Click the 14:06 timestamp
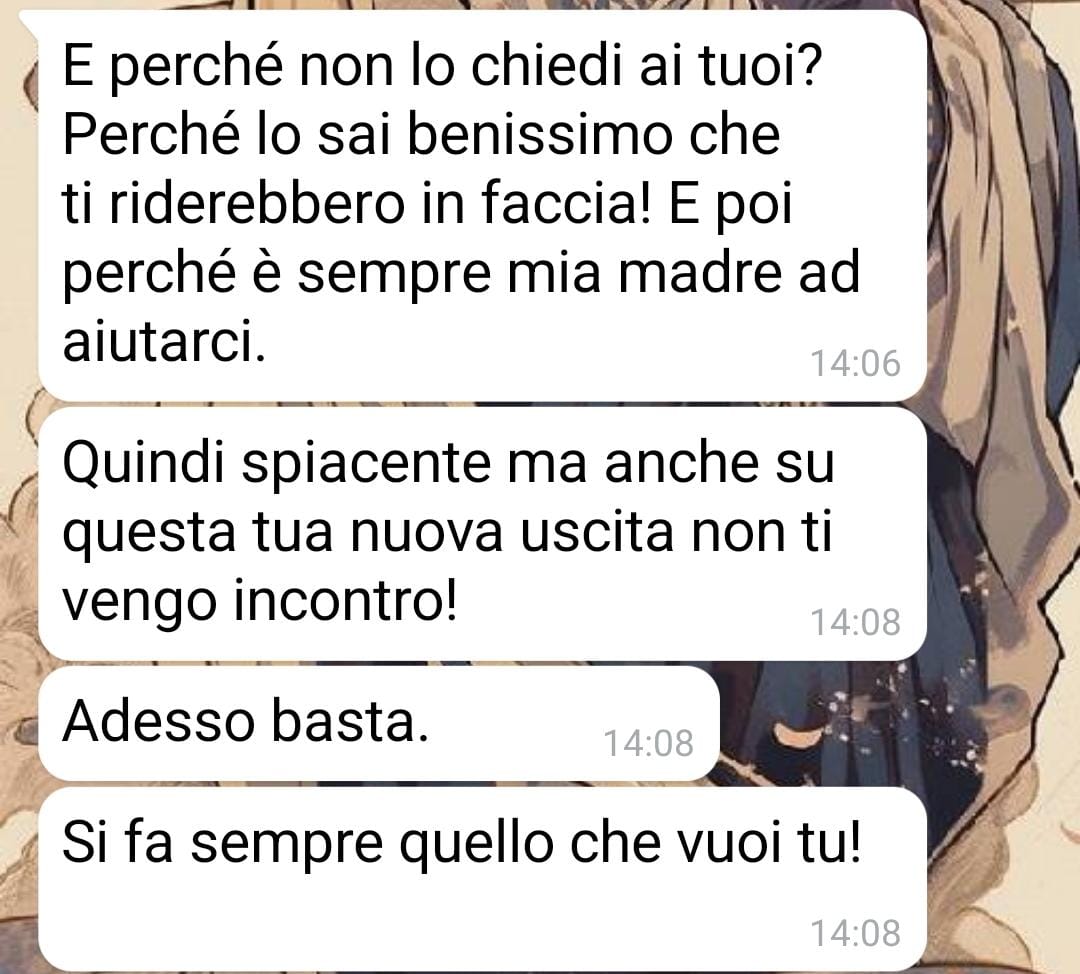Image resolution: width=1080 pixels, height=974 pixels. 855,364
